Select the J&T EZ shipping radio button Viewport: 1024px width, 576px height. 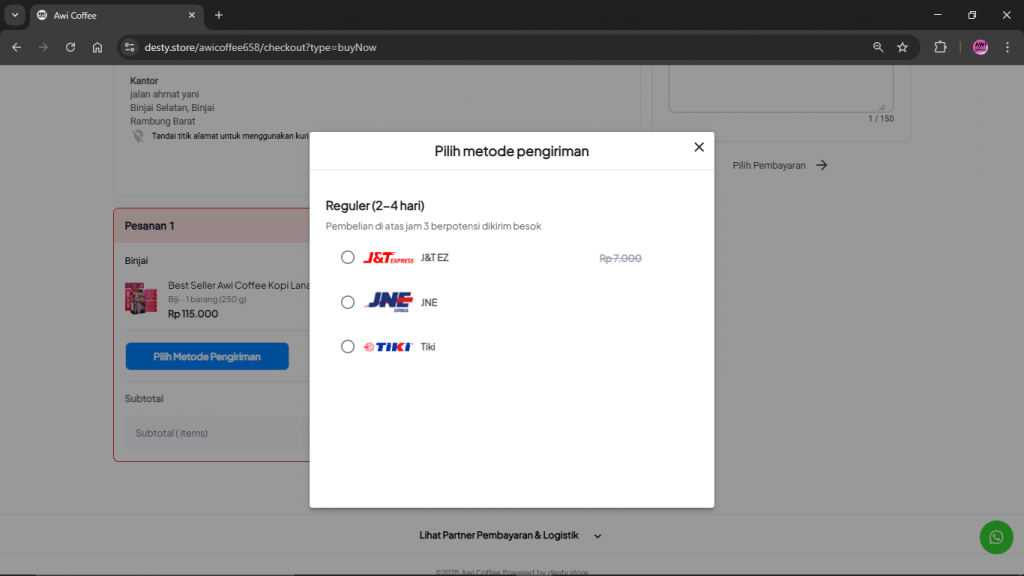coord(347,257)
